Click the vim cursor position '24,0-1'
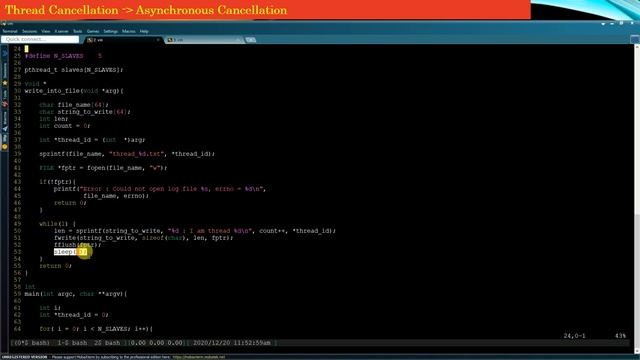The image size is (640, 360). pos(574,336)
